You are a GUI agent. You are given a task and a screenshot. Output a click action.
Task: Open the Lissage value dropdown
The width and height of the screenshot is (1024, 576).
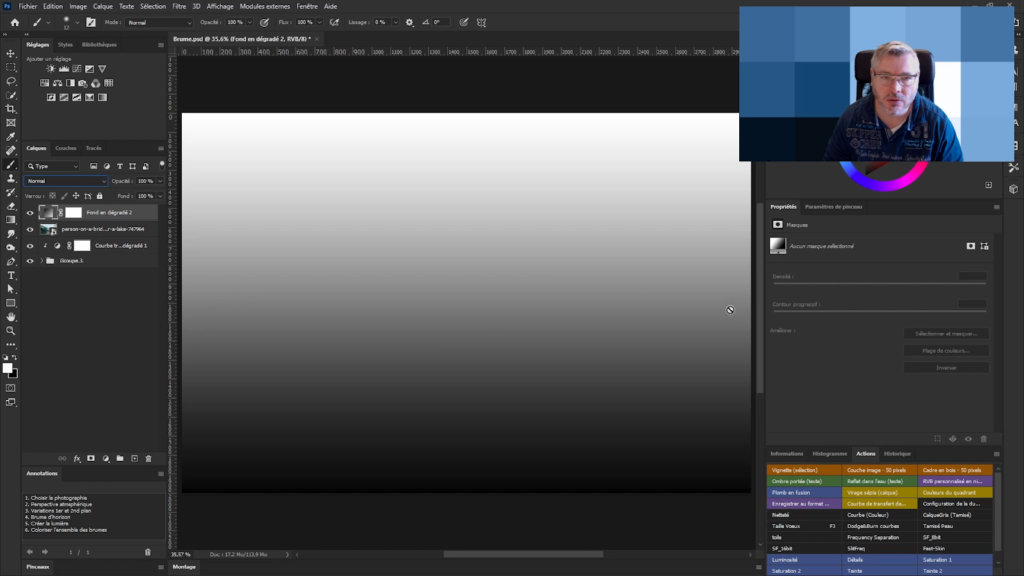[395, 22]
